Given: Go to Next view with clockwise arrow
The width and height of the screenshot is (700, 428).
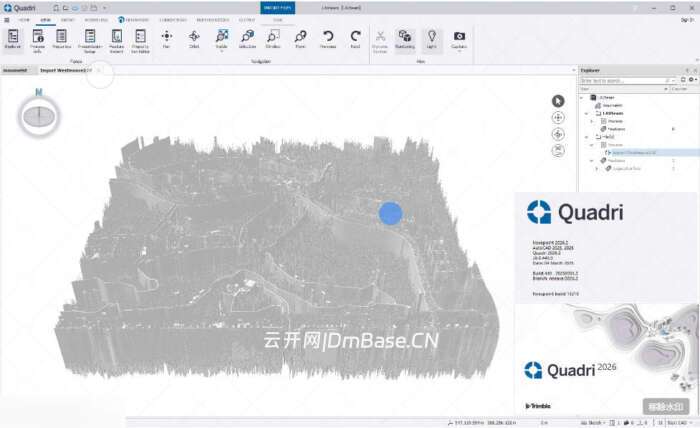Looking at the screenshot, I should [355, 39].
